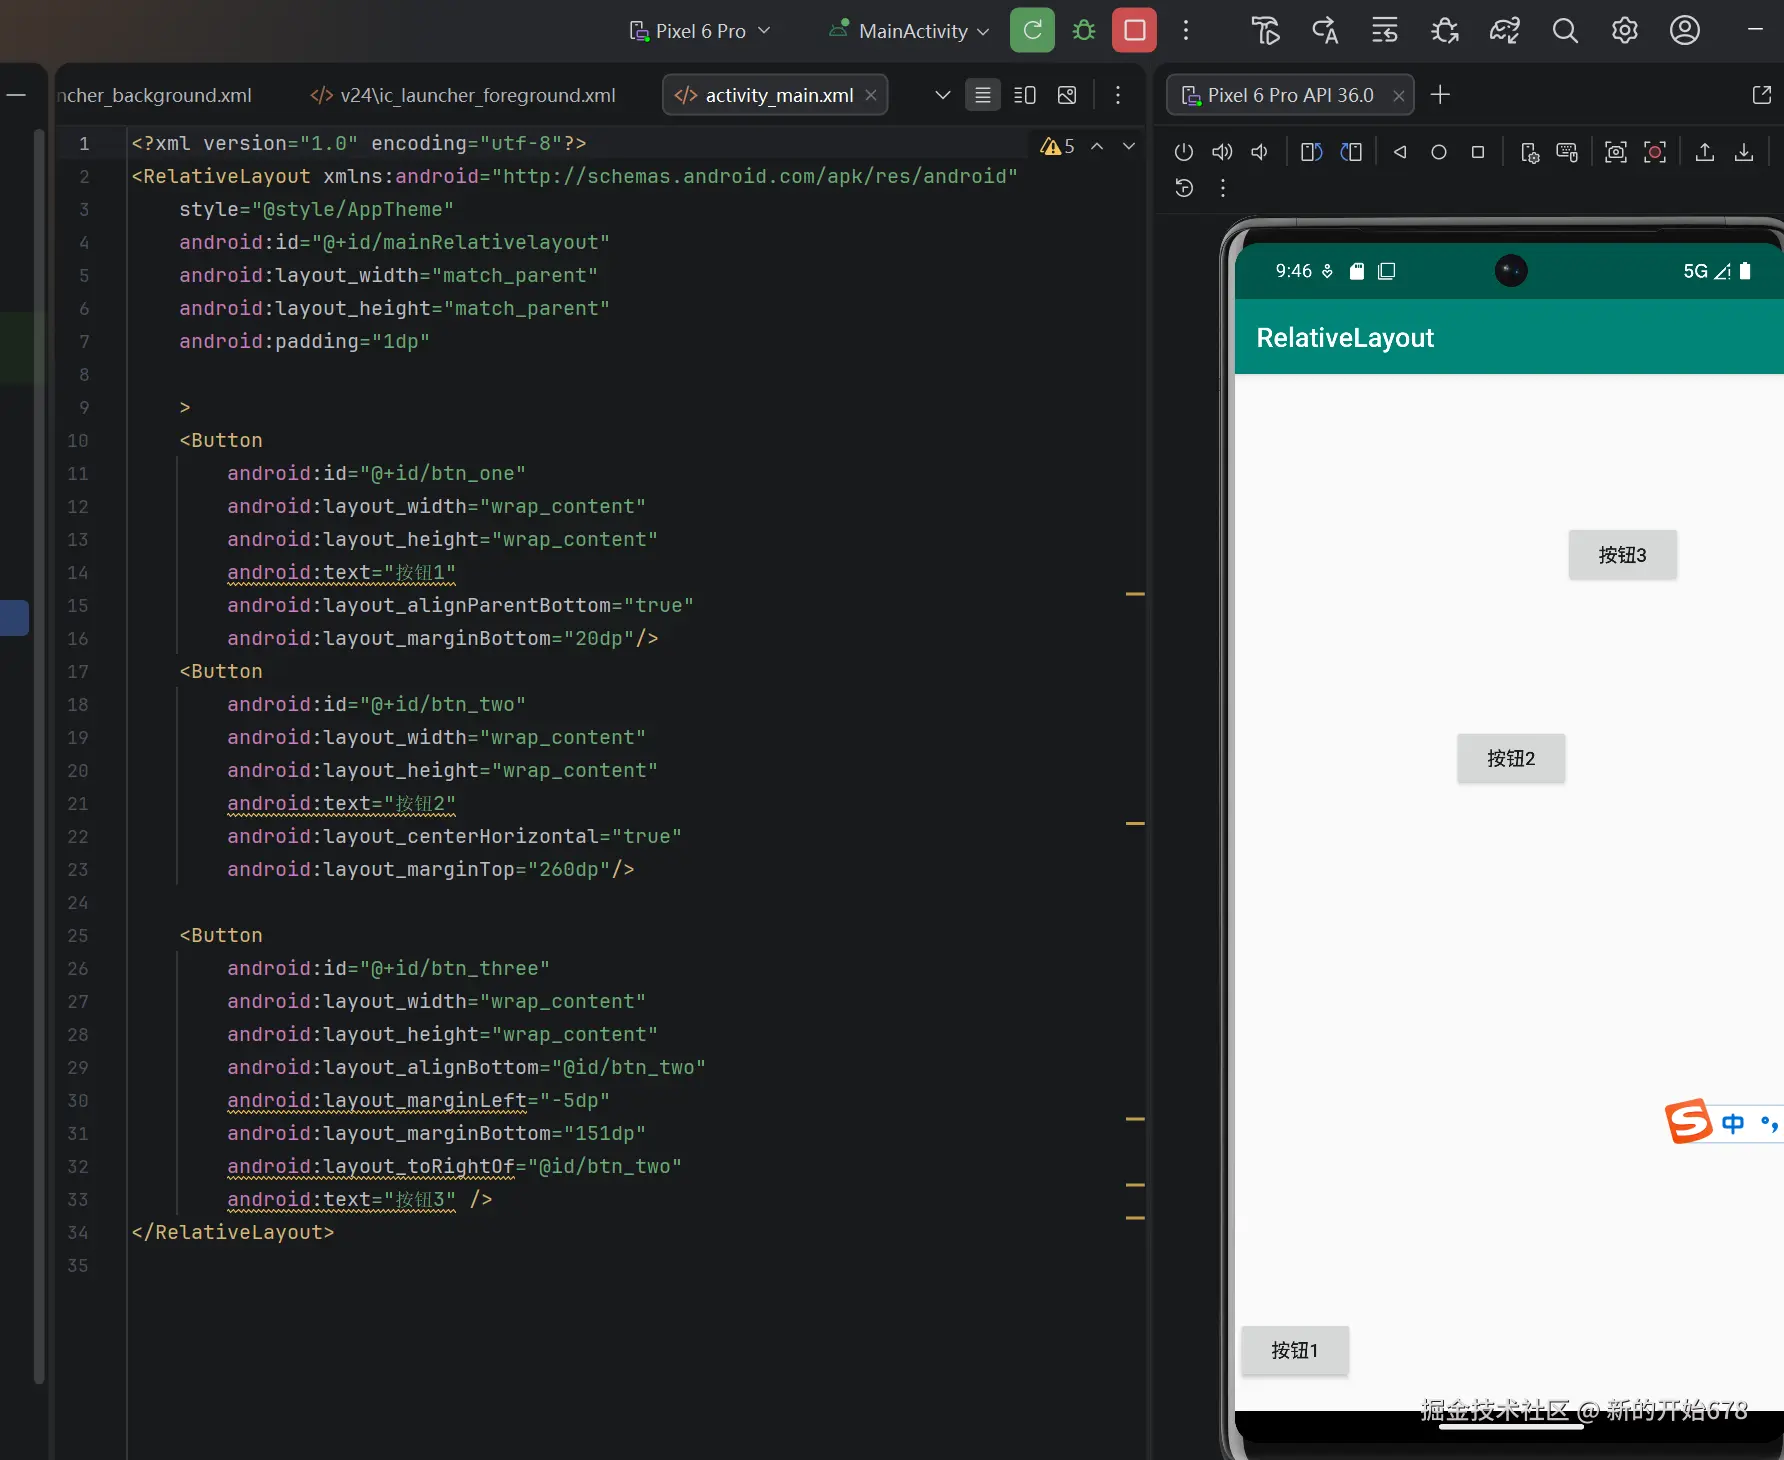1784x1460 pixels.
Task: Stop the running app
Action: [1134, 31]
